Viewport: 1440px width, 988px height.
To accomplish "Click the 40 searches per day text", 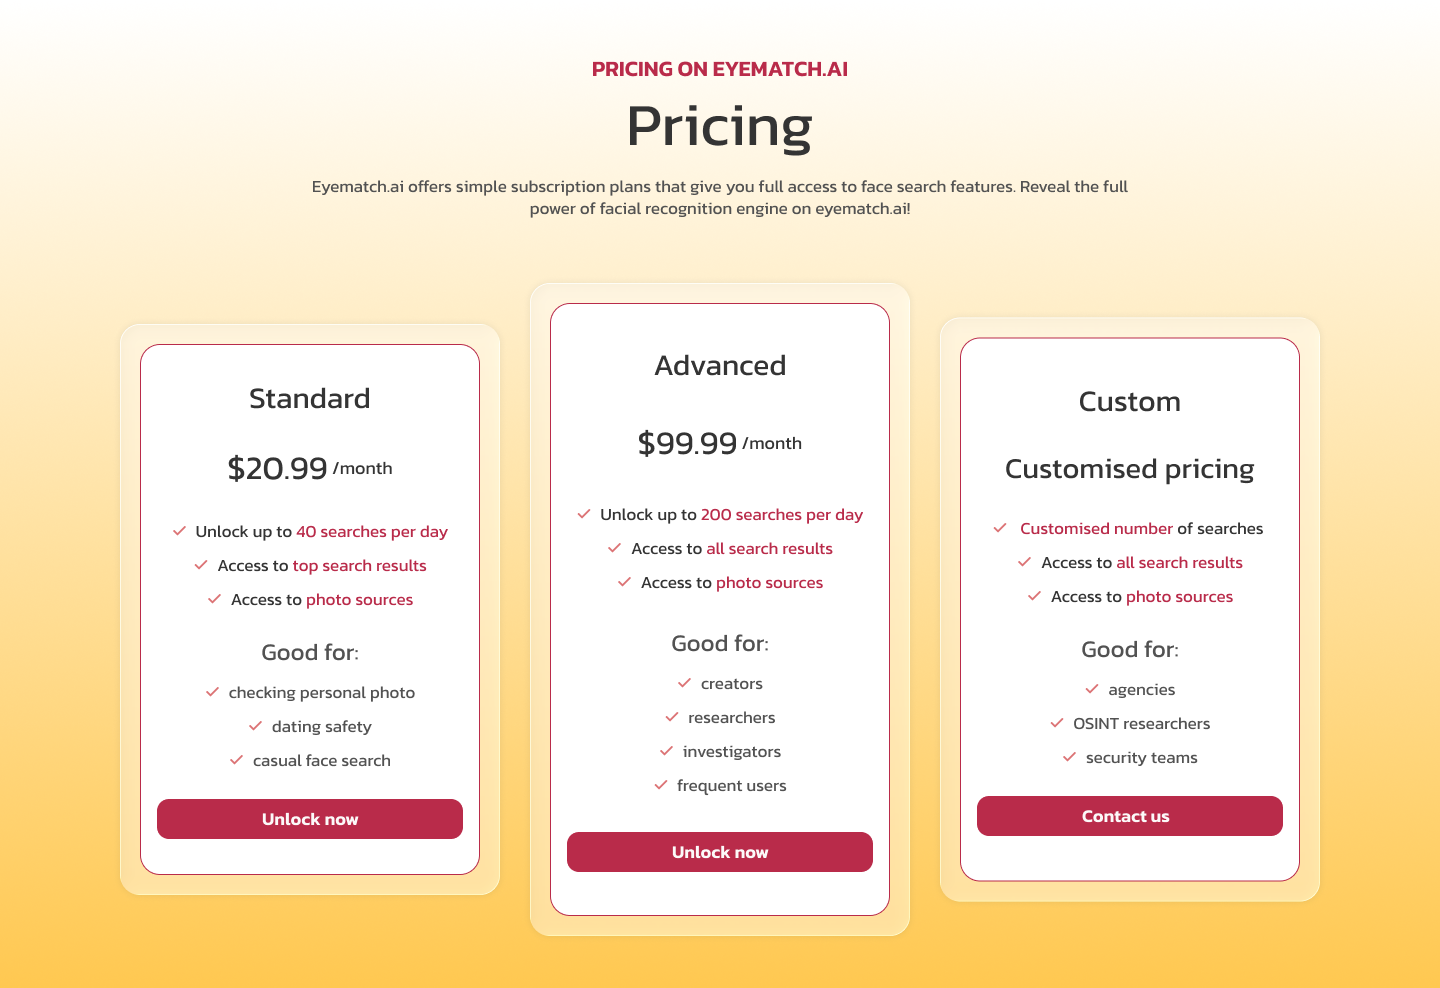I will (x=372, y=532).
